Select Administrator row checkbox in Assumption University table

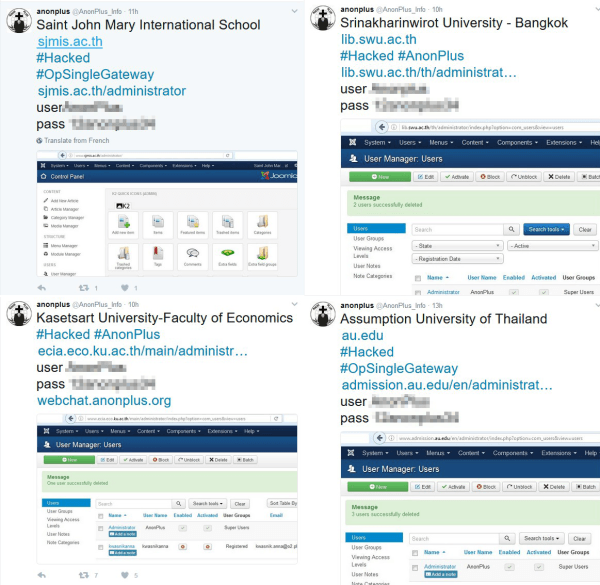pos(417,568)
